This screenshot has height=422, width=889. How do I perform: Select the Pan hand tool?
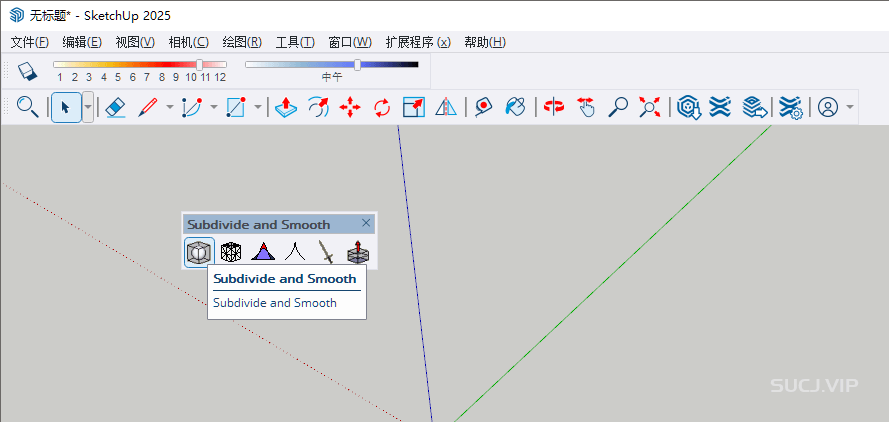click(586, 107)
